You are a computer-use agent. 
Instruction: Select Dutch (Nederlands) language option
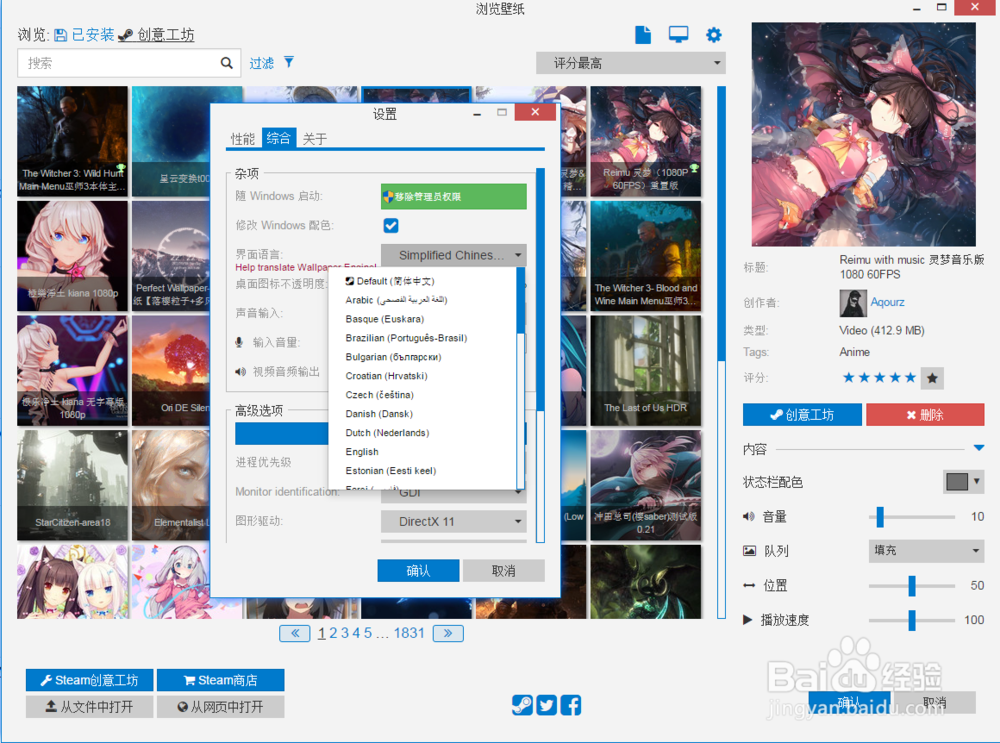pyautogui.click(x=422, y=432)
